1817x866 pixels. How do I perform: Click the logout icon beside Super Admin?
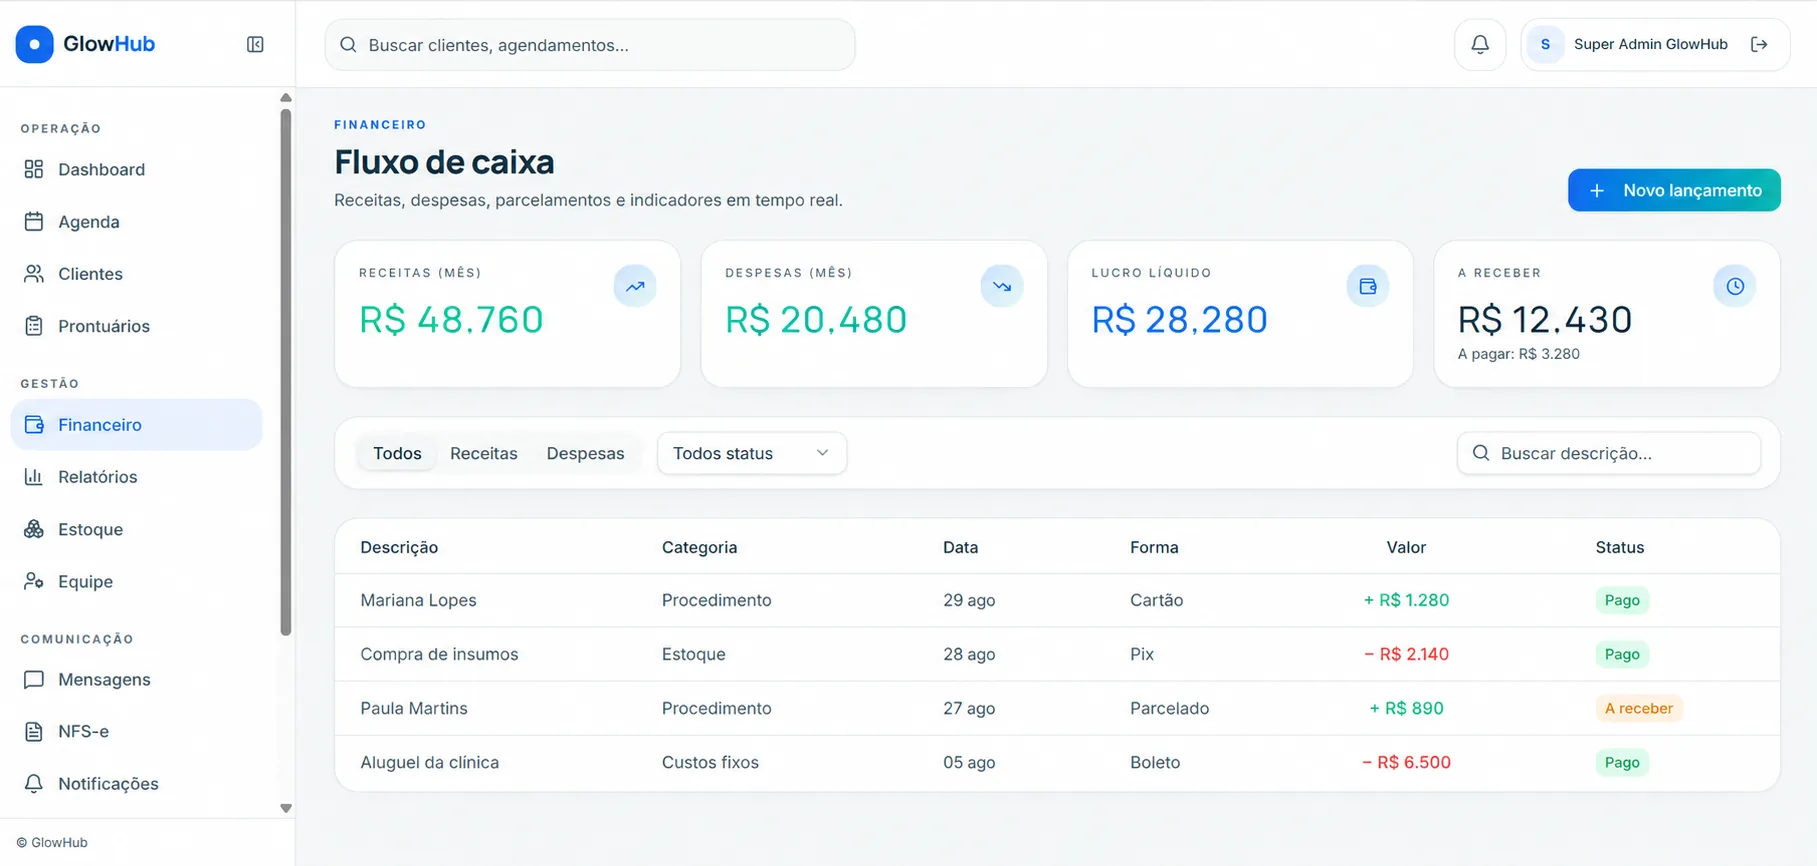click(1759, 44)
